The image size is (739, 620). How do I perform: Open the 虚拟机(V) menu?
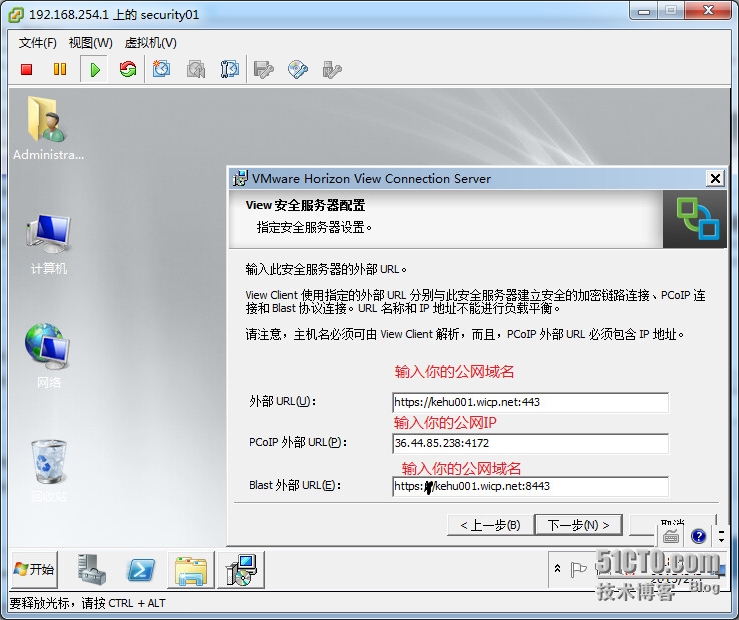pyautogui.click(x=150, y=43)
